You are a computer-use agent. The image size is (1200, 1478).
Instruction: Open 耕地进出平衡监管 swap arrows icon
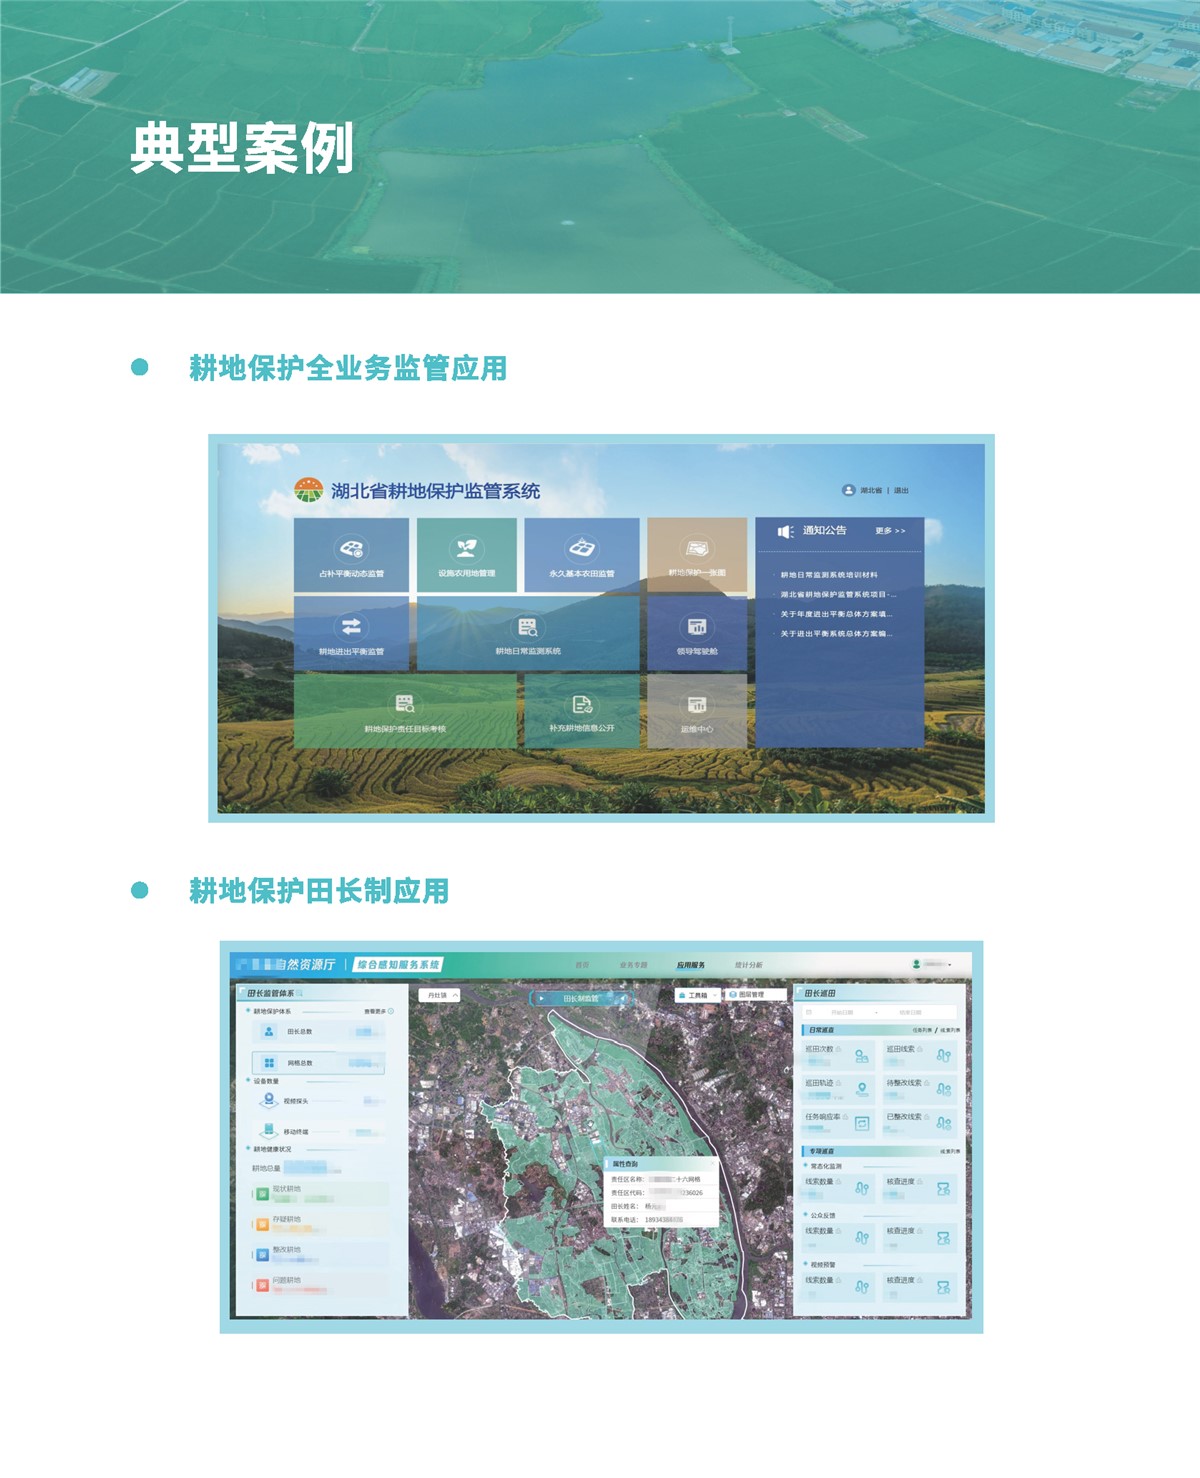click(x=351, y=627)
